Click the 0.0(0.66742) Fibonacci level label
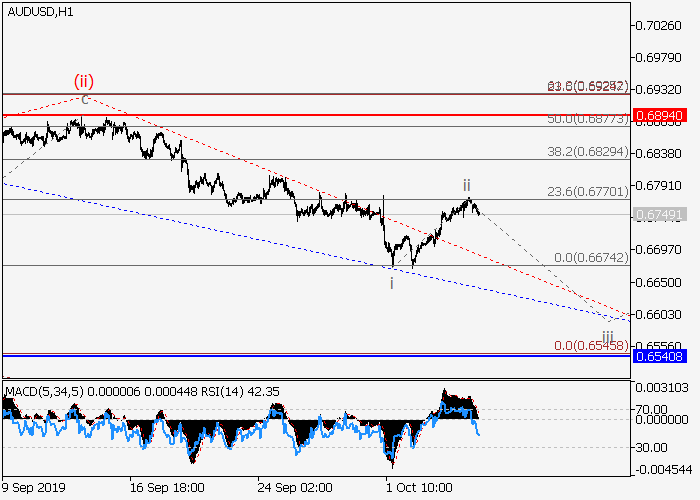Screen dimensions: 700x500 click(590, 257)
